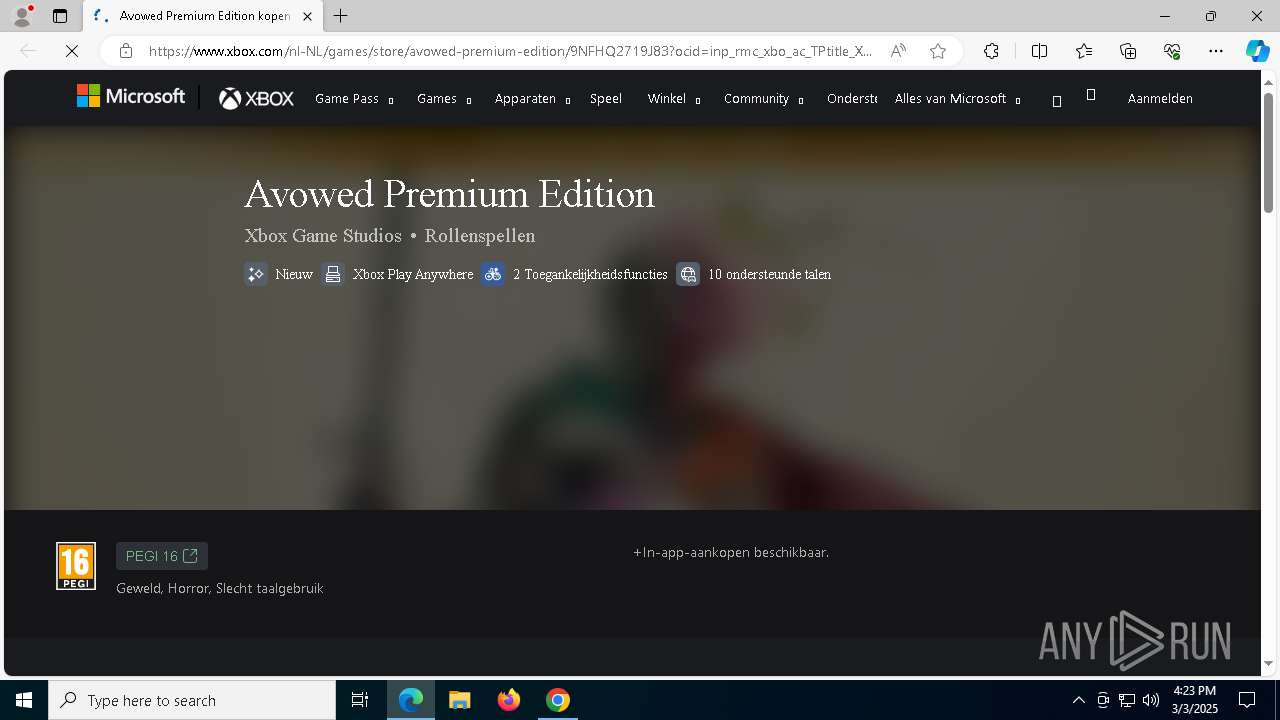The width and height of the screenshot is (1280, 720).
Task: Expand the Community menu
Action: click(764, 98)
